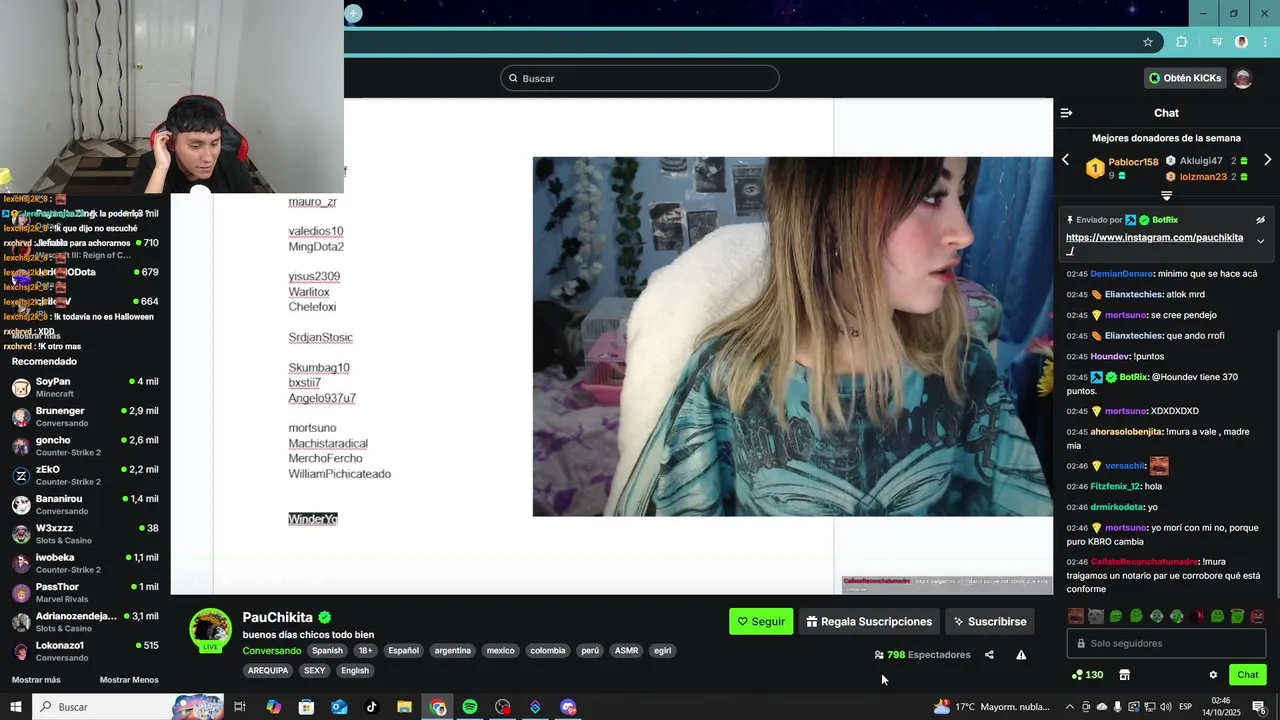Screen dimensions: 1280x720
Task: Click Regala Suscripciones button
Action: pos(869,621)
